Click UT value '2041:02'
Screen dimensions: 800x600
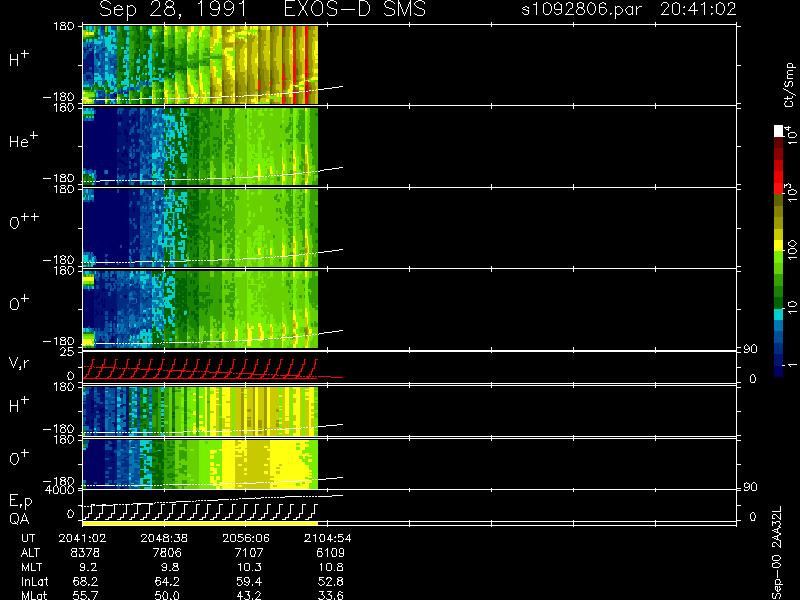point(82,538)
